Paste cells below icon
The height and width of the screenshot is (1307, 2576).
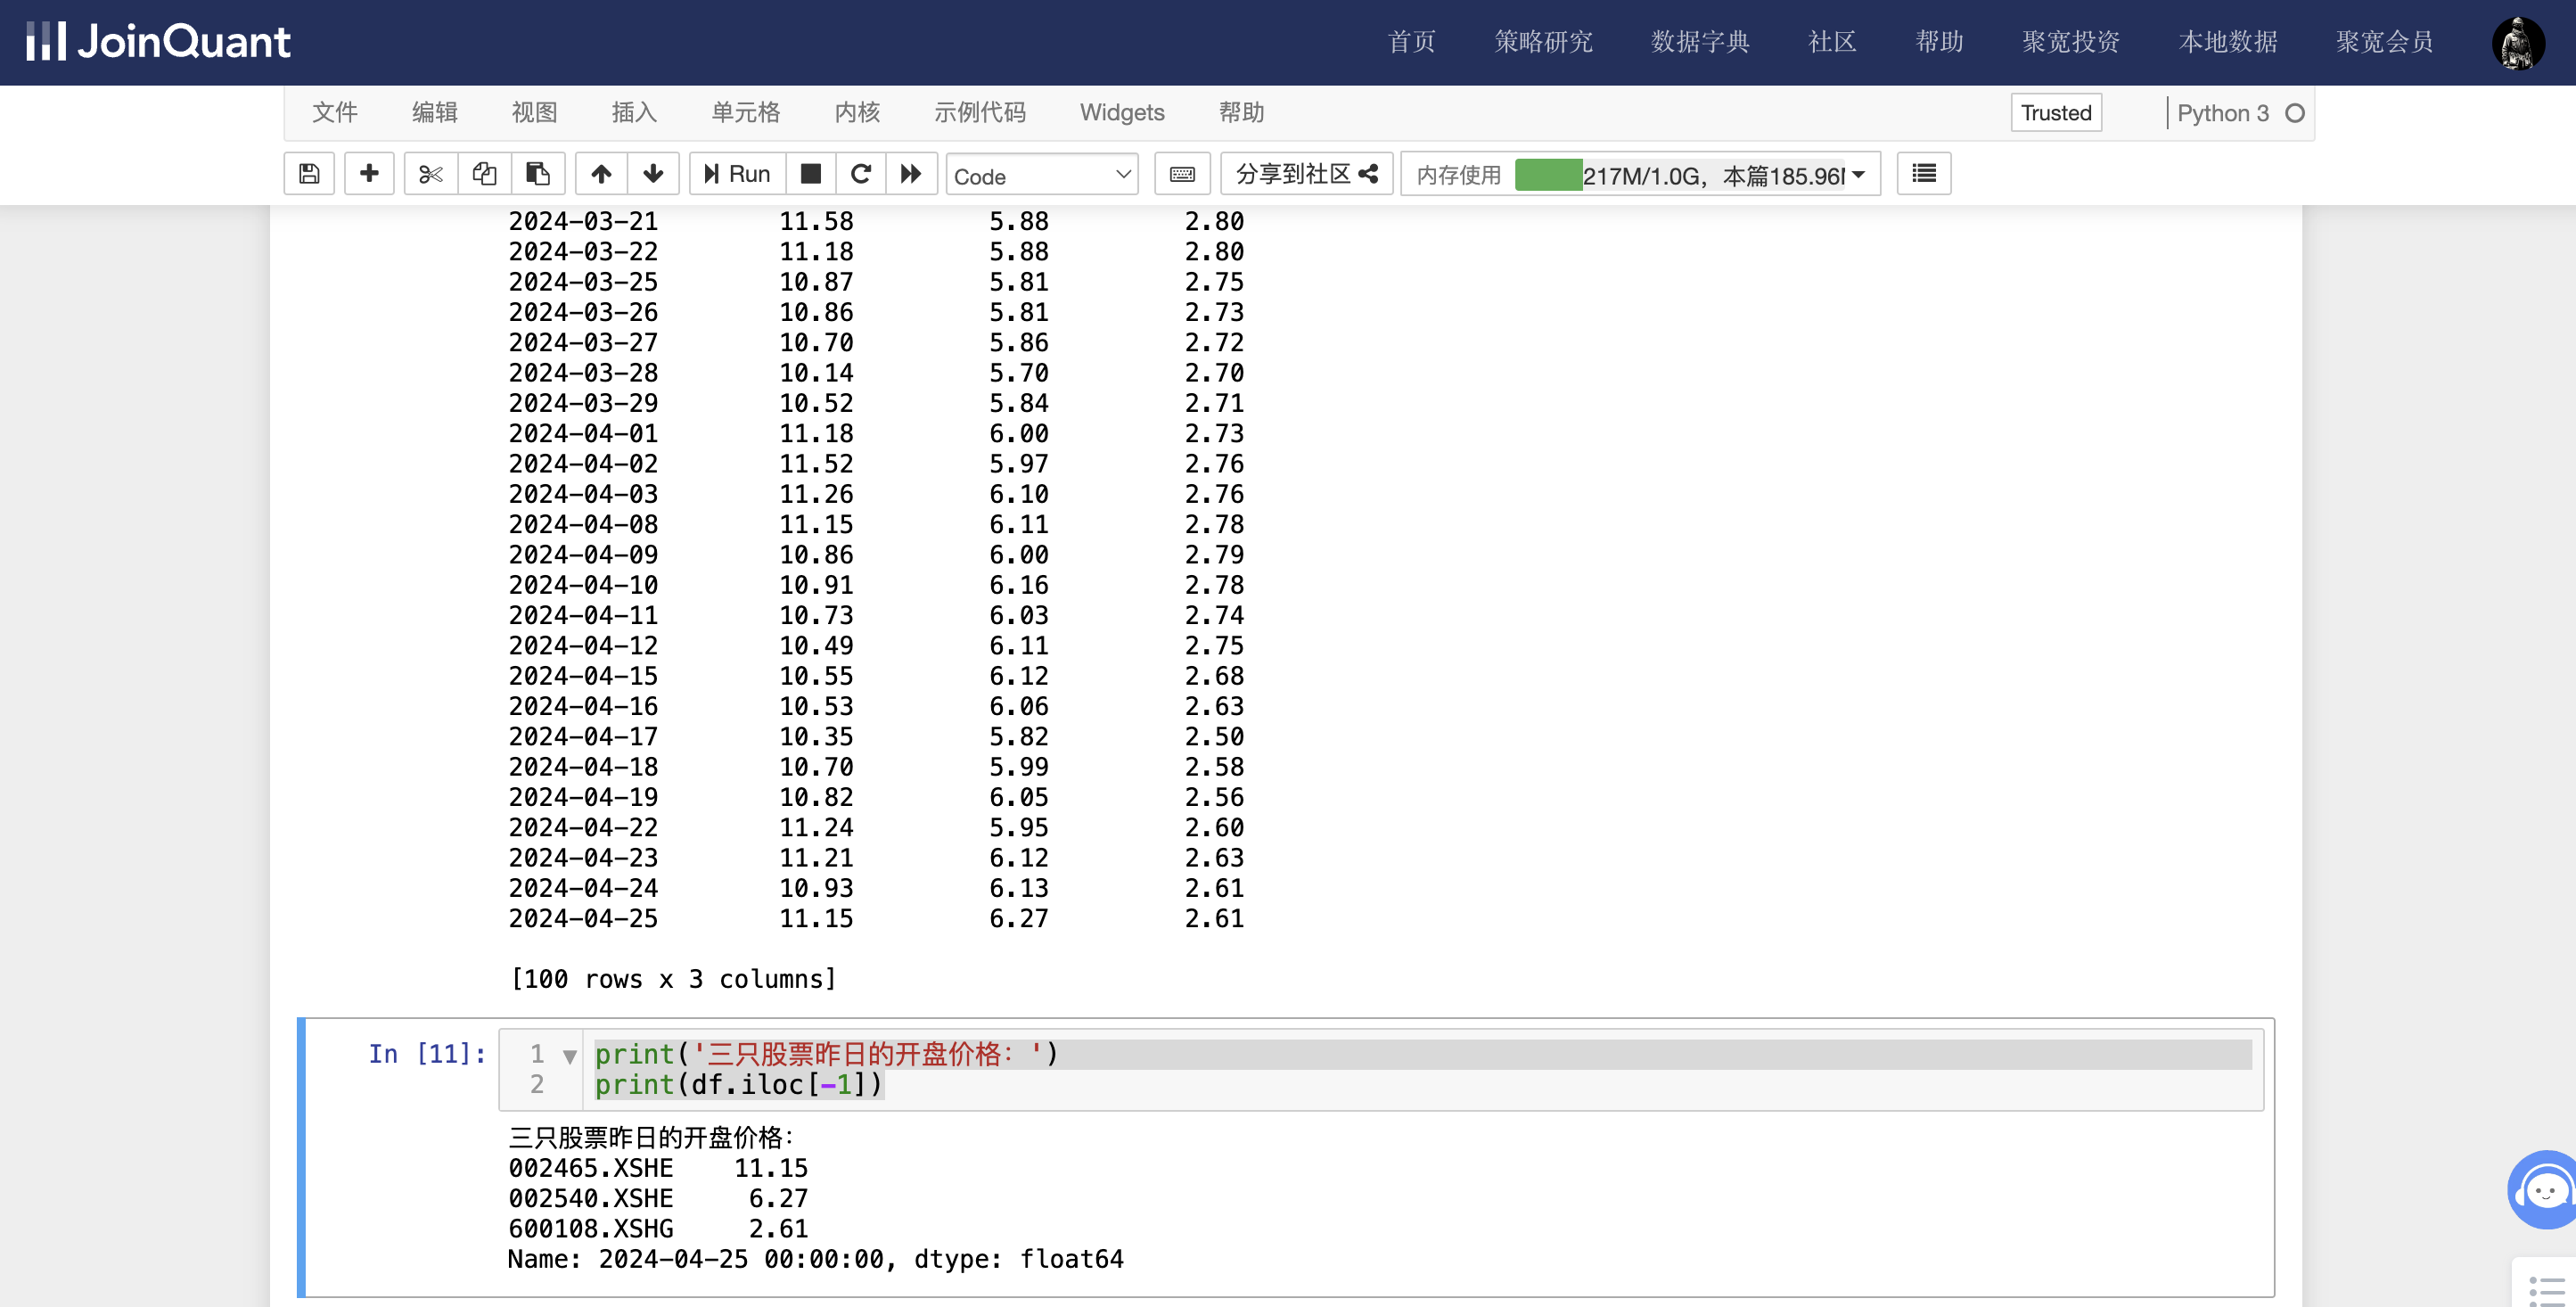(x=538, y=174)
